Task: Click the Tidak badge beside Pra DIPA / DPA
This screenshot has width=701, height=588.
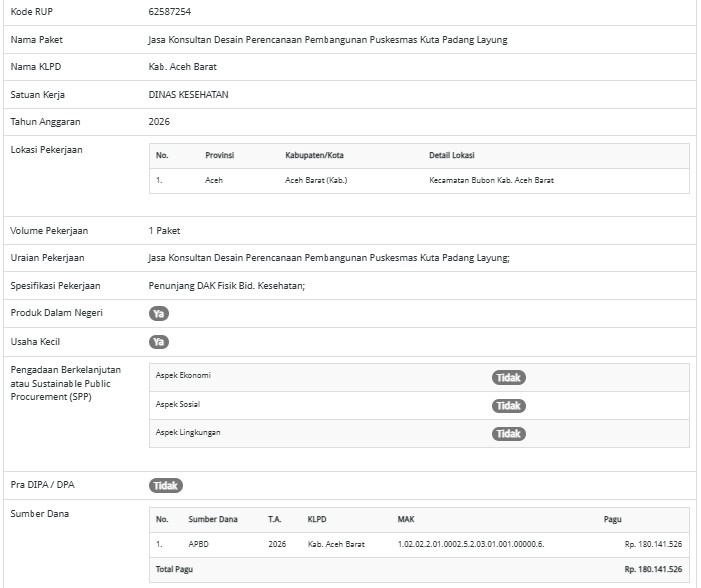Action: pos(166,485)
